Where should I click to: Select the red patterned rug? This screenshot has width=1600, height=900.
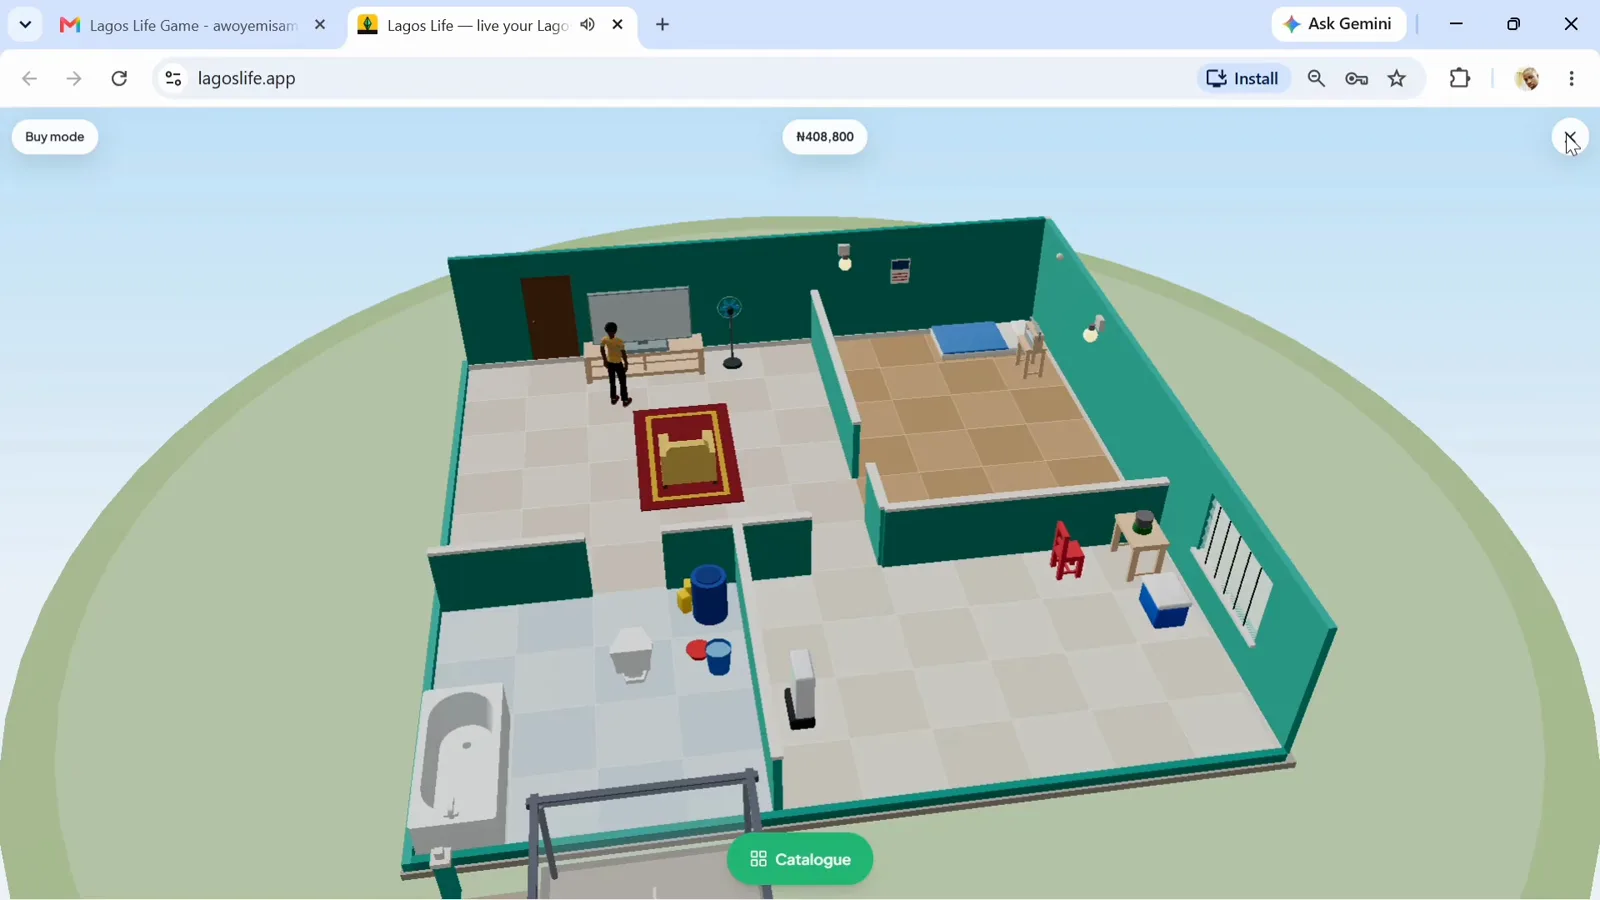pyautogui.click(x=688, y=456)
